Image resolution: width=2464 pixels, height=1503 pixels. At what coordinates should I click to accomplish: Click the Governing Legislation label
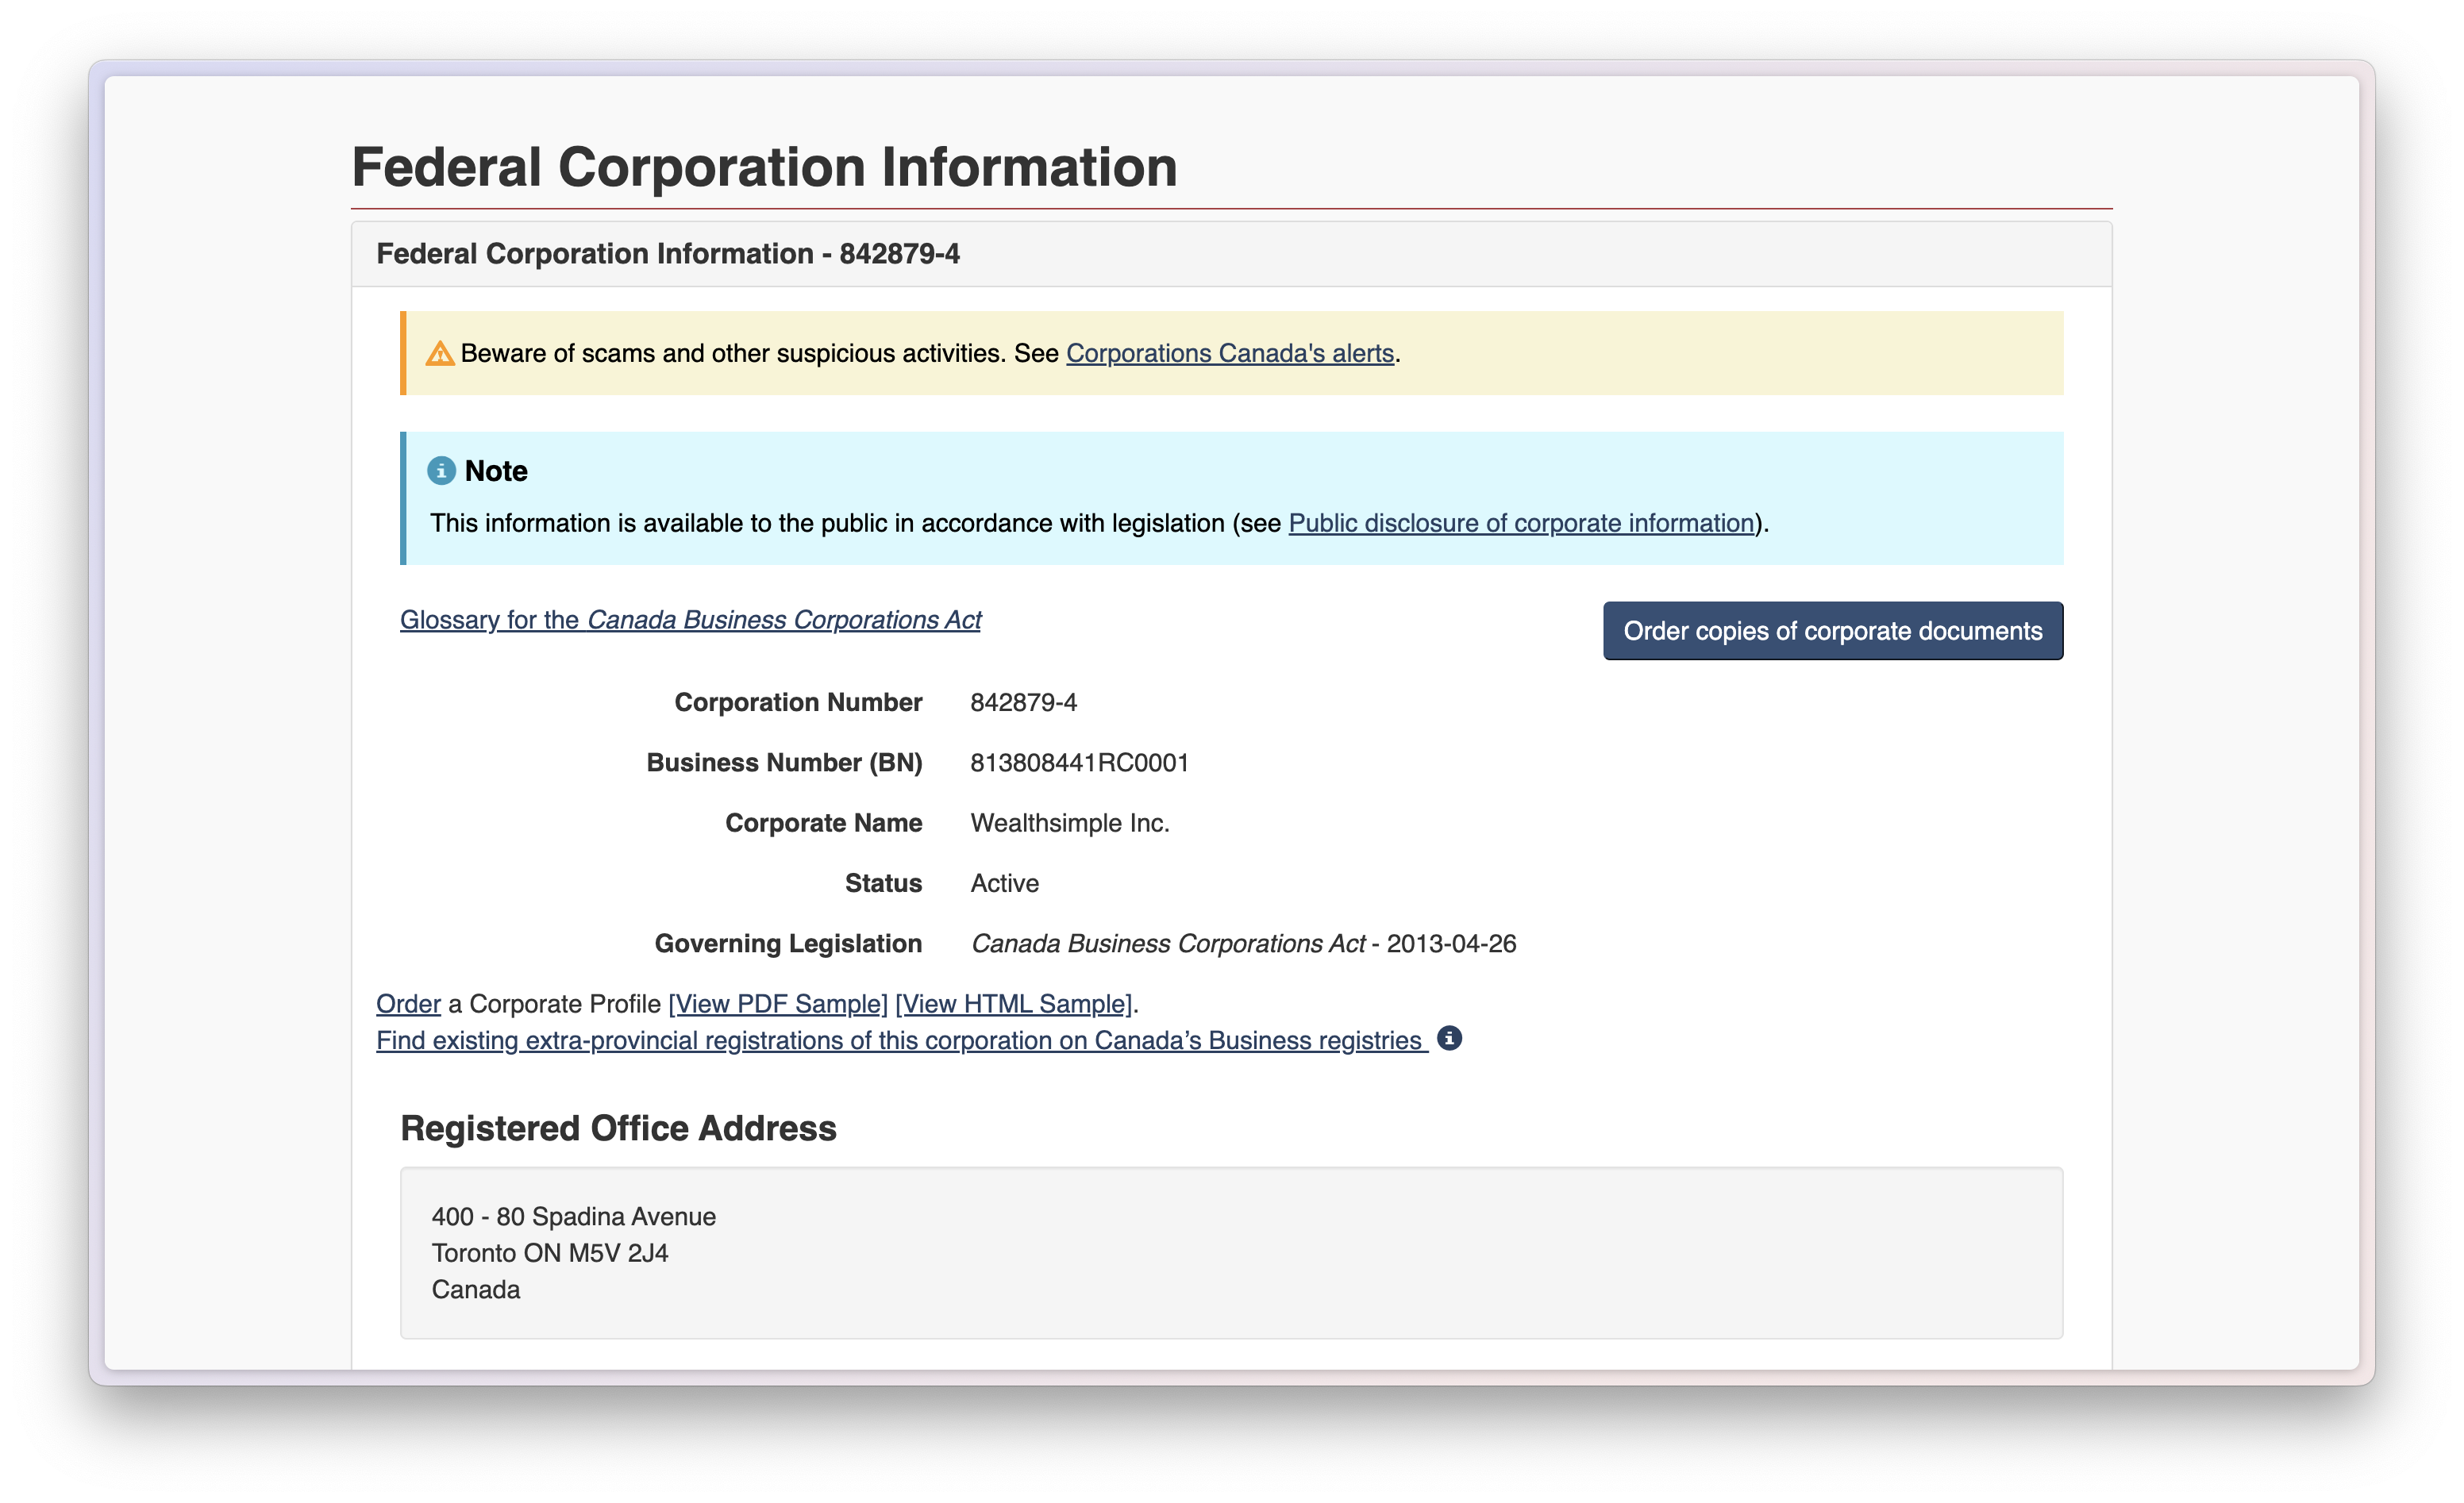point(788,944)
